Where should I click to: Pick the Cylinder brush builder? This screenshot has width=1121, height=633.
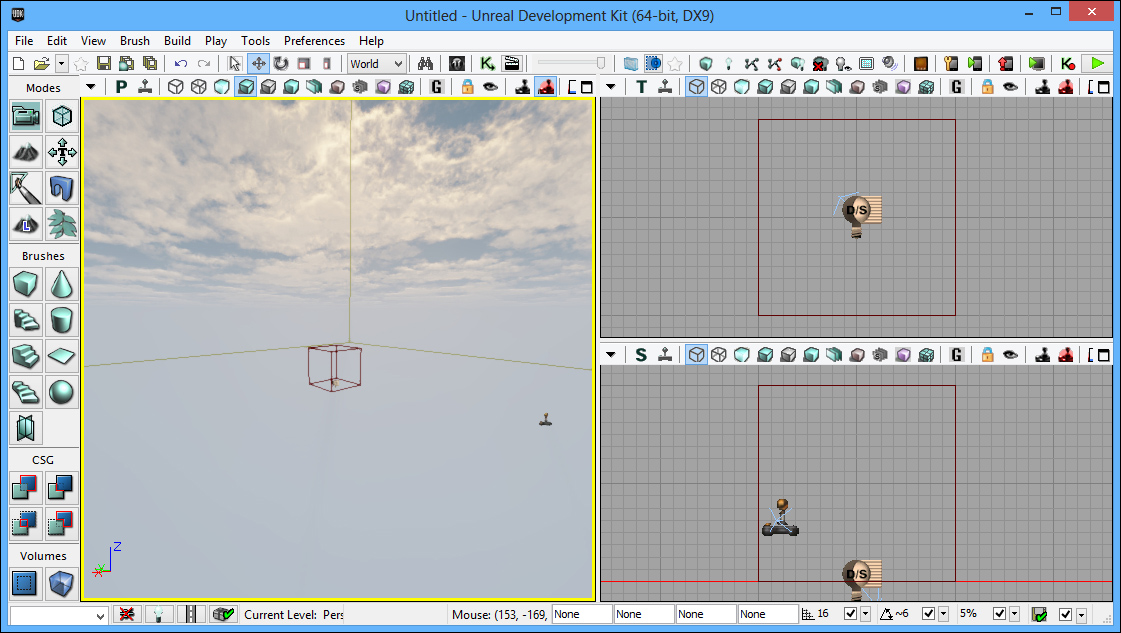coord(63,320)
